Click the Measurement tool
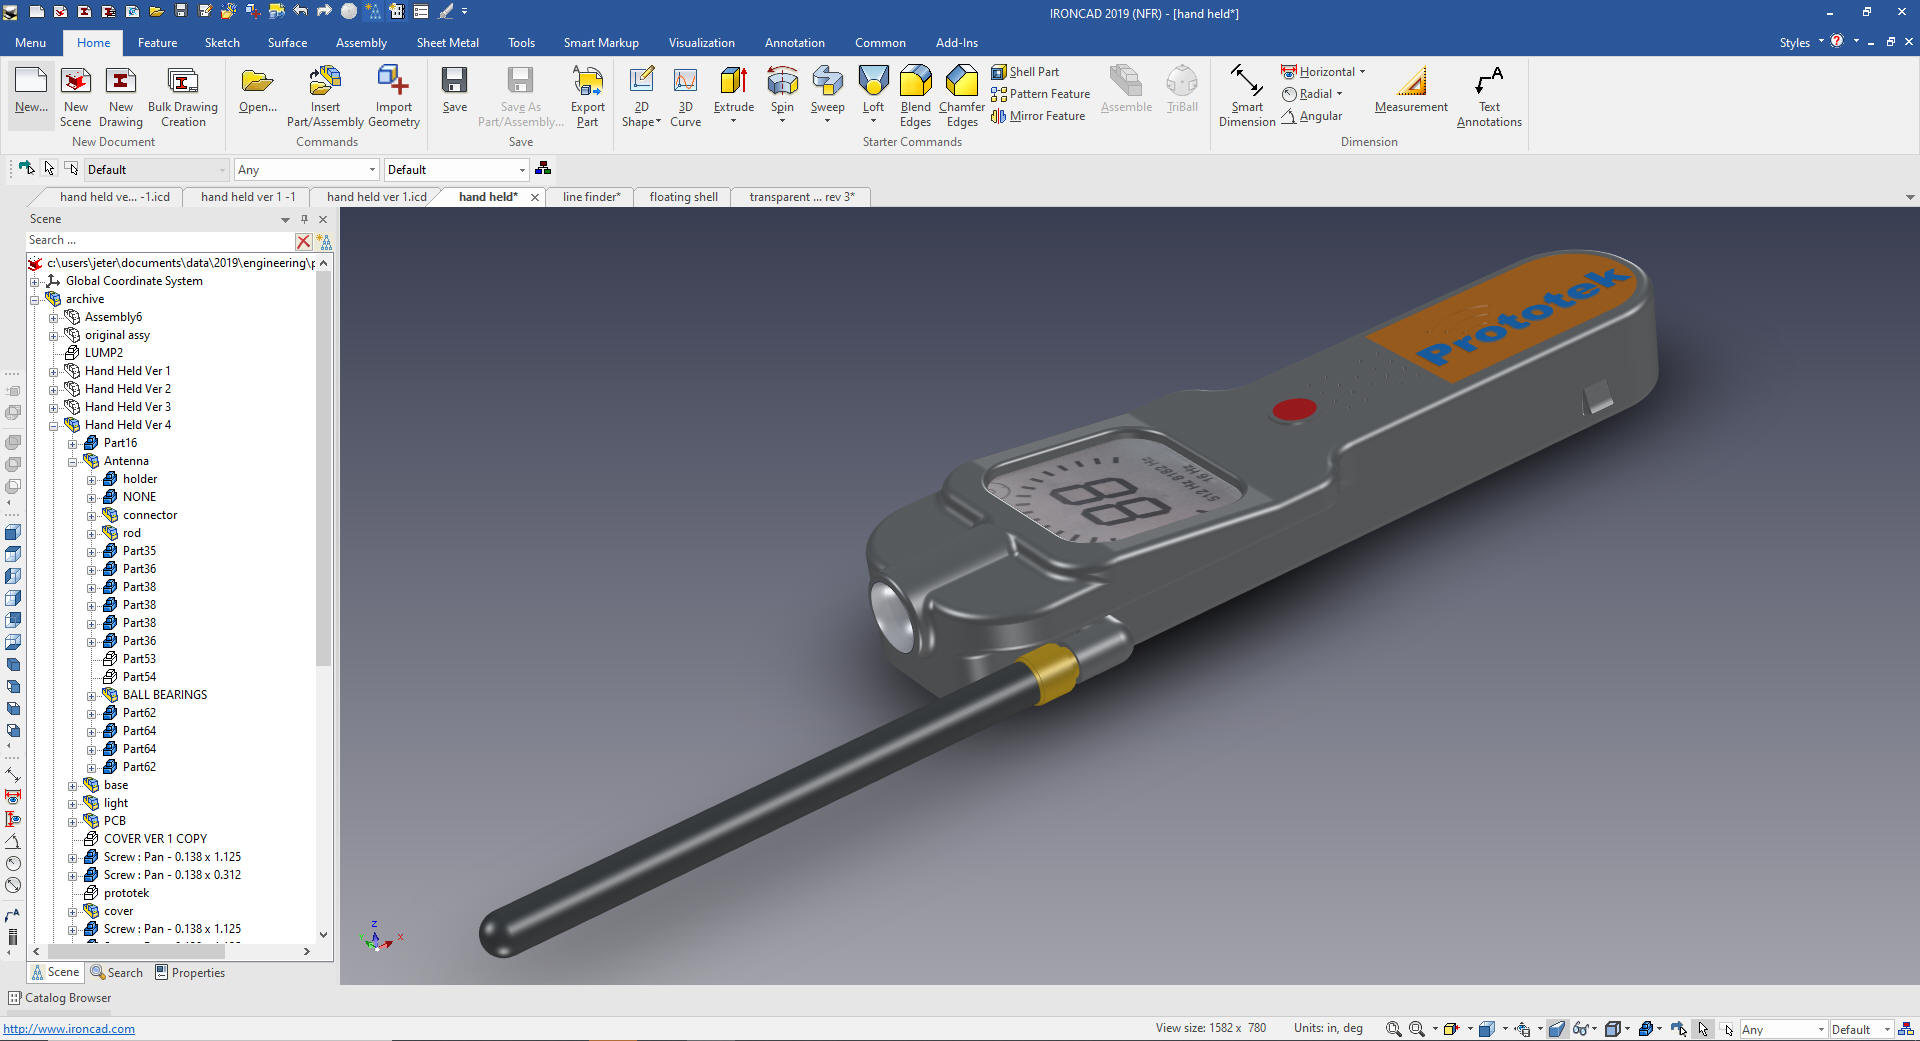This screenshot has height=1041, width=1920. click(x=1411, y=90)
